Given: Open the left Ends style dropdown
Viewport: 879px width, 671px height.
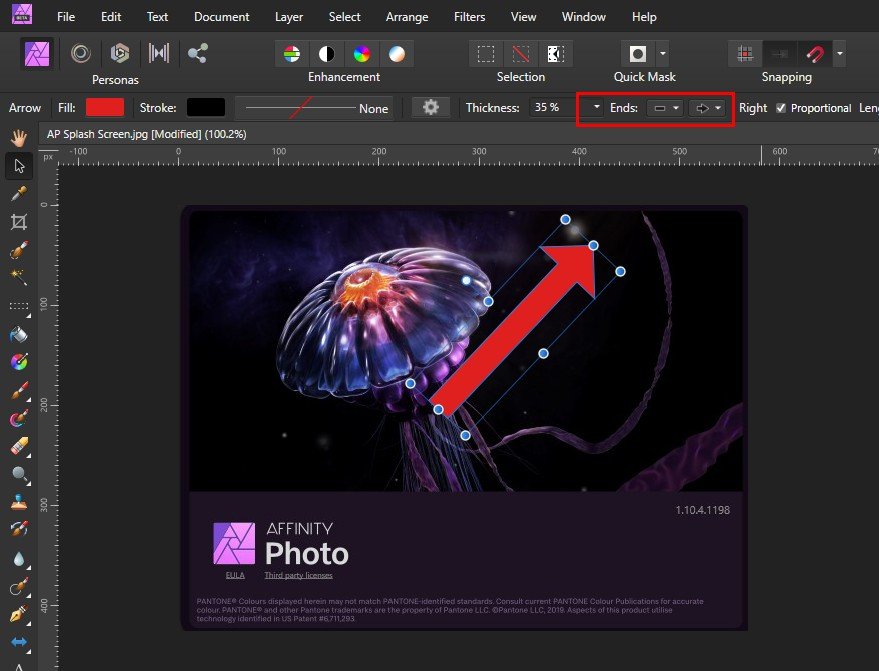Looking at the screenshot, I should click(x=665, y=108).
